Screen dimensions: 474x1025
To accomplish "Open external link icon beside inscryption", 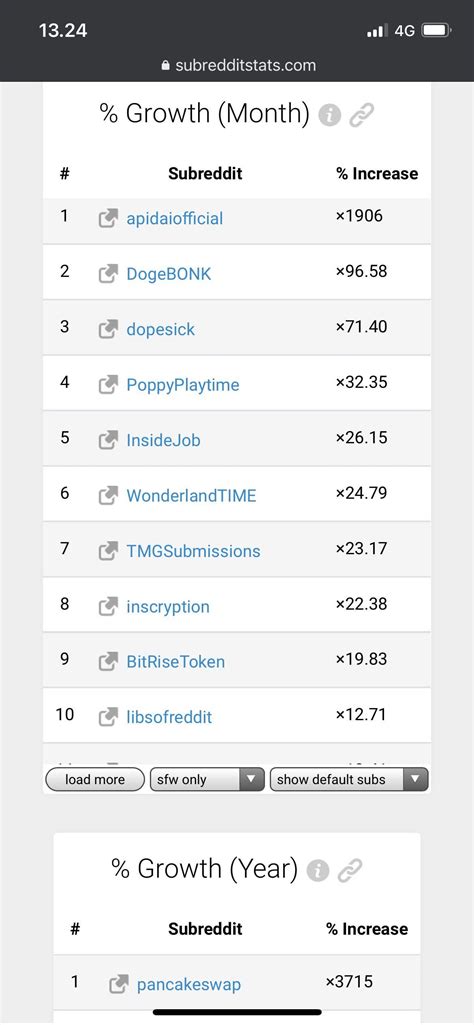I will pyautogui.click(x=108, y=606).
